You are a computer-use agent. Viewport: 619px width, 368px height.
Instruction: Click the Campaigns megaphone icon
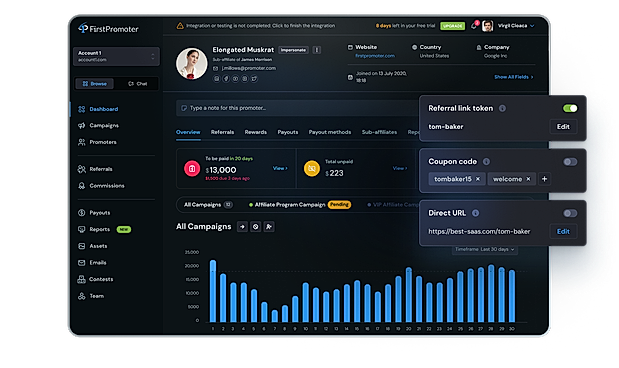[82, 126]
